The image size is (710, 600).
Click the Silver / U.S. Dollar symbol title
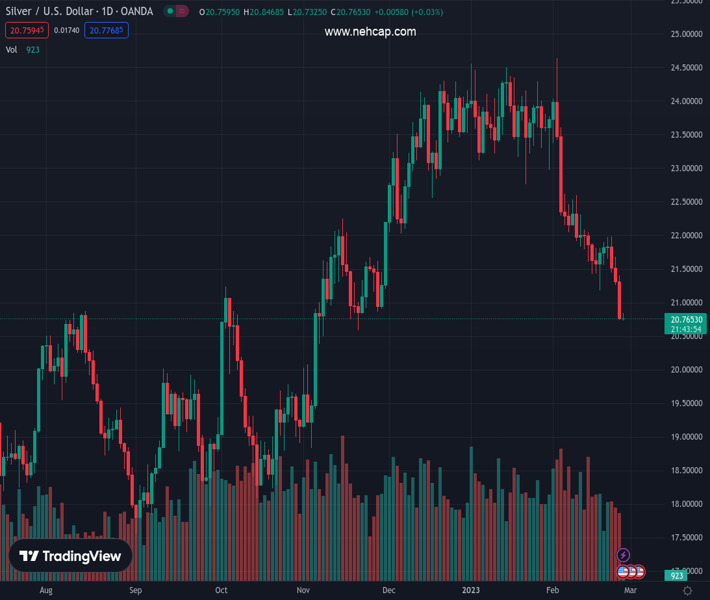[79, 11]
